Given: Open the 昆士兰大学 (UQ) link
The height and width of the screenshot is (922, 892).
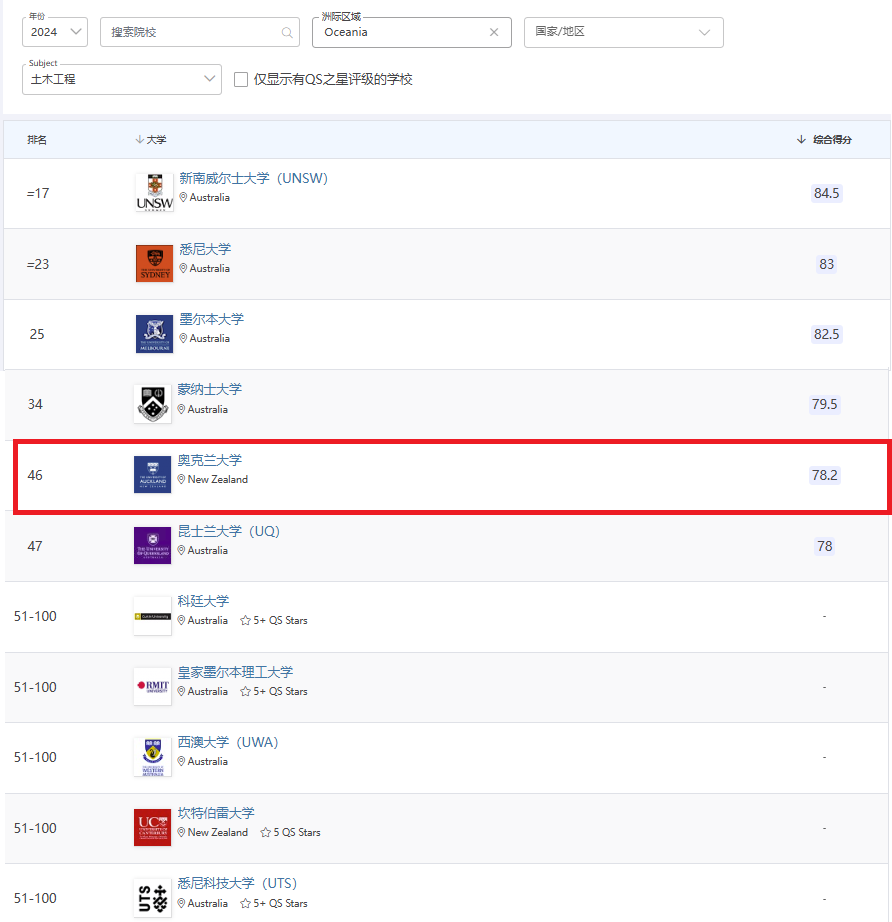Looking at the screenshot, I should (229, 531).
